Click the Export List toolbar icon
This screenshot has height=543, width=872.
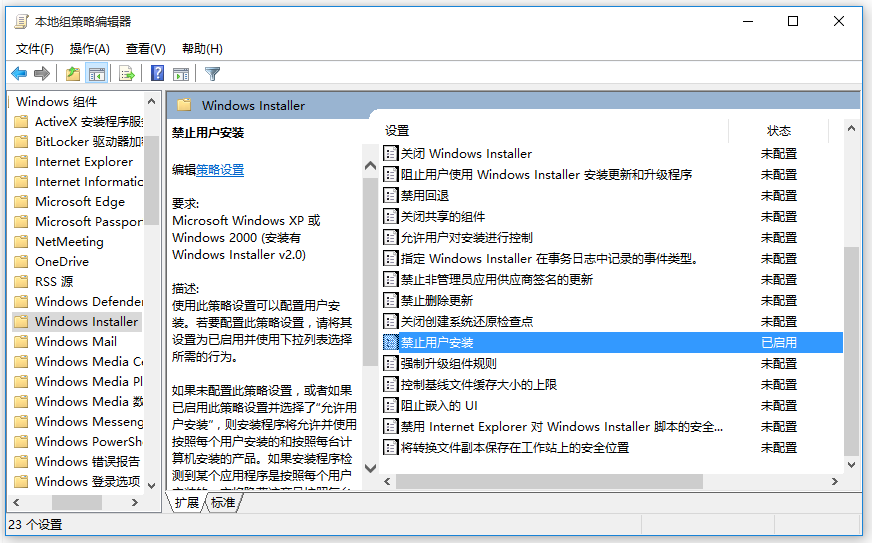coord(127,73)
